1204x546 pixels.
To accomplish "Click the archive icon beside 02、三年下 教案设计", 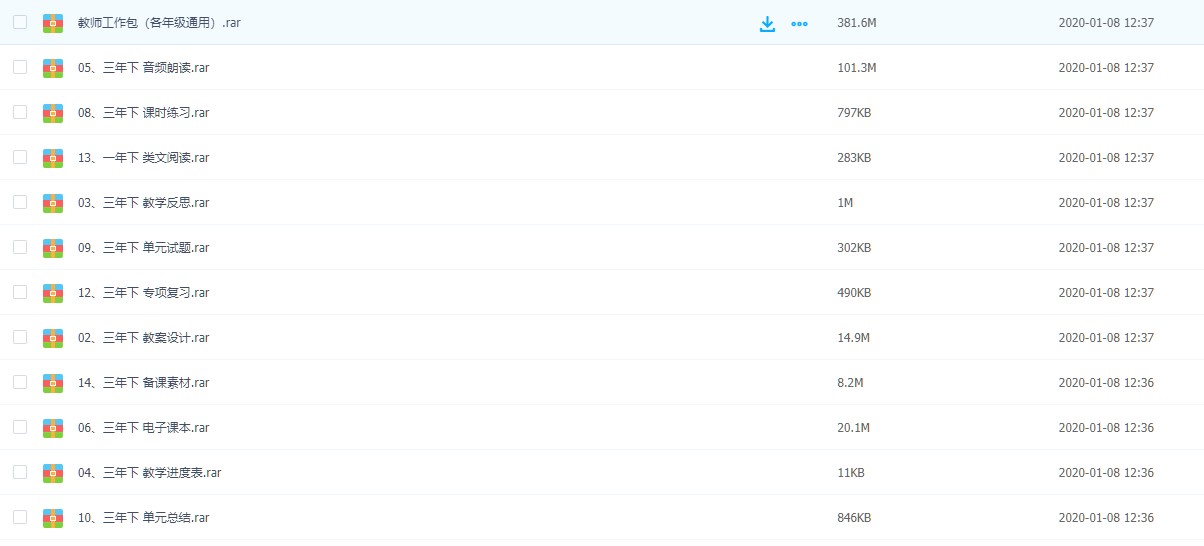I will (x=53, y=338).
